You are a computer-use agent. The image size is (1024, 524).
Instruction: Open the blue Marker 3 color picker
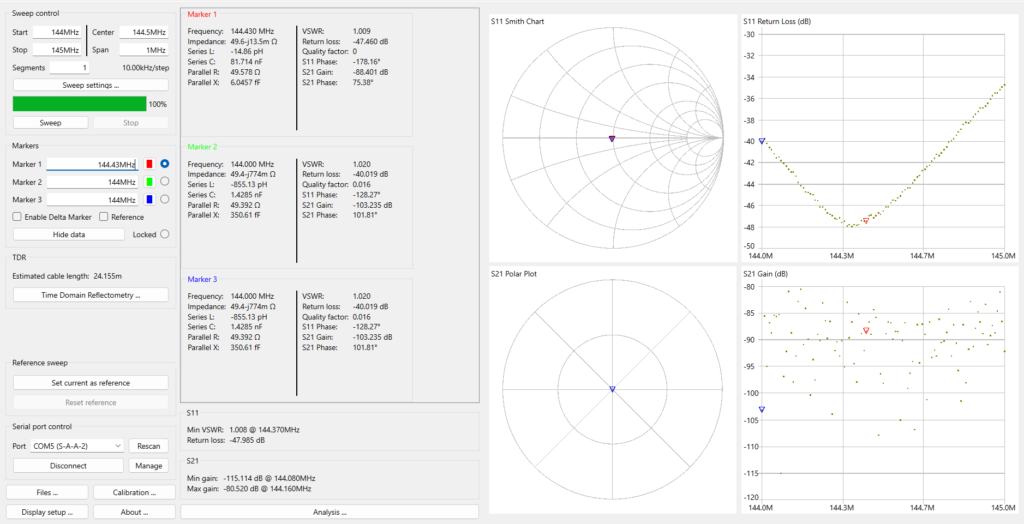pos(150,199)
